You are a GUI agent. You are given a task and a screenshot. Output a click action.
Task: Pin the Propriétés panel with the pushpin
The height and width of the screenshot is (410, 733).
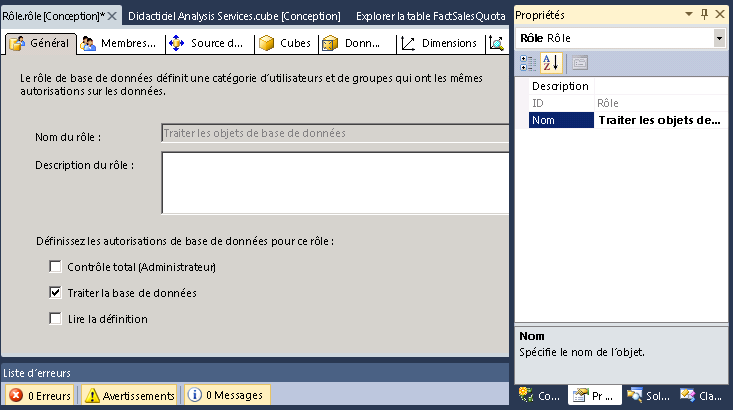(705, 15)
